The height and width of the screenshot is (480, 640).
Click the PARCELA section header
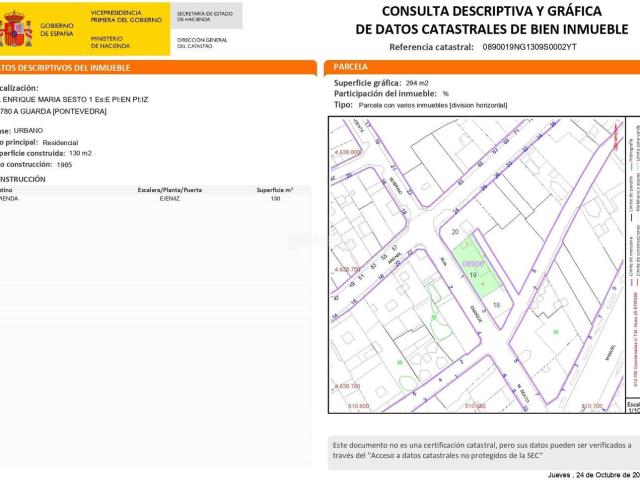[x=349, y=67]
